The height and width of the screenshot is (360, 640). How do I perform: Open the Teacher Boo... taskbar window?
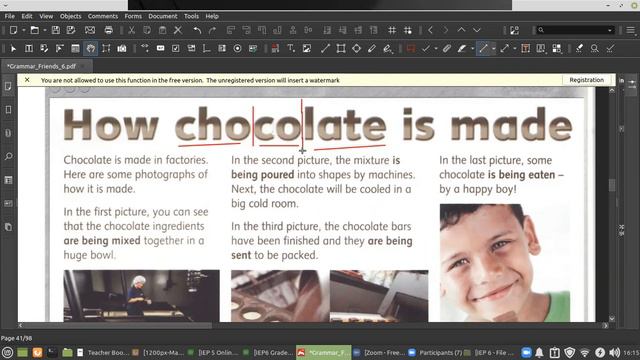[103, 353]
